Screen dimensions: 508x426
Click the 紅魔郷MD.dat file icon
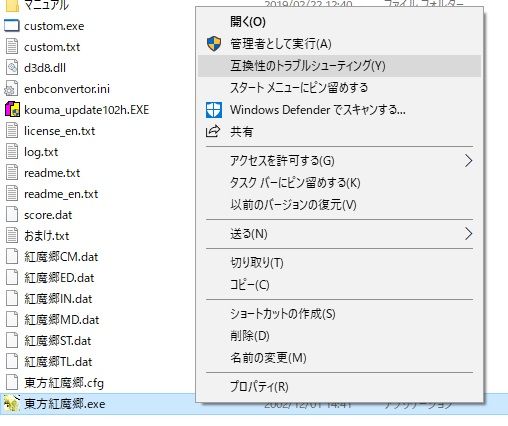pos(12,320)
